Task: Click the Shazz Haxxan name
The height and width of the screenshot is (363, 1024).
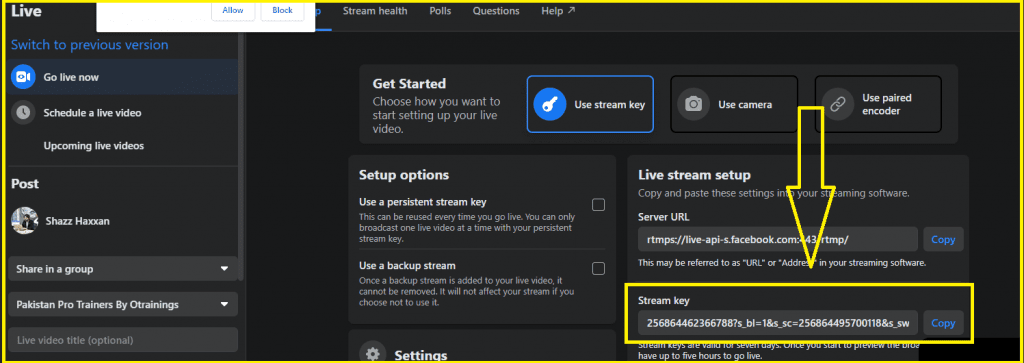Action: point(77,221)
